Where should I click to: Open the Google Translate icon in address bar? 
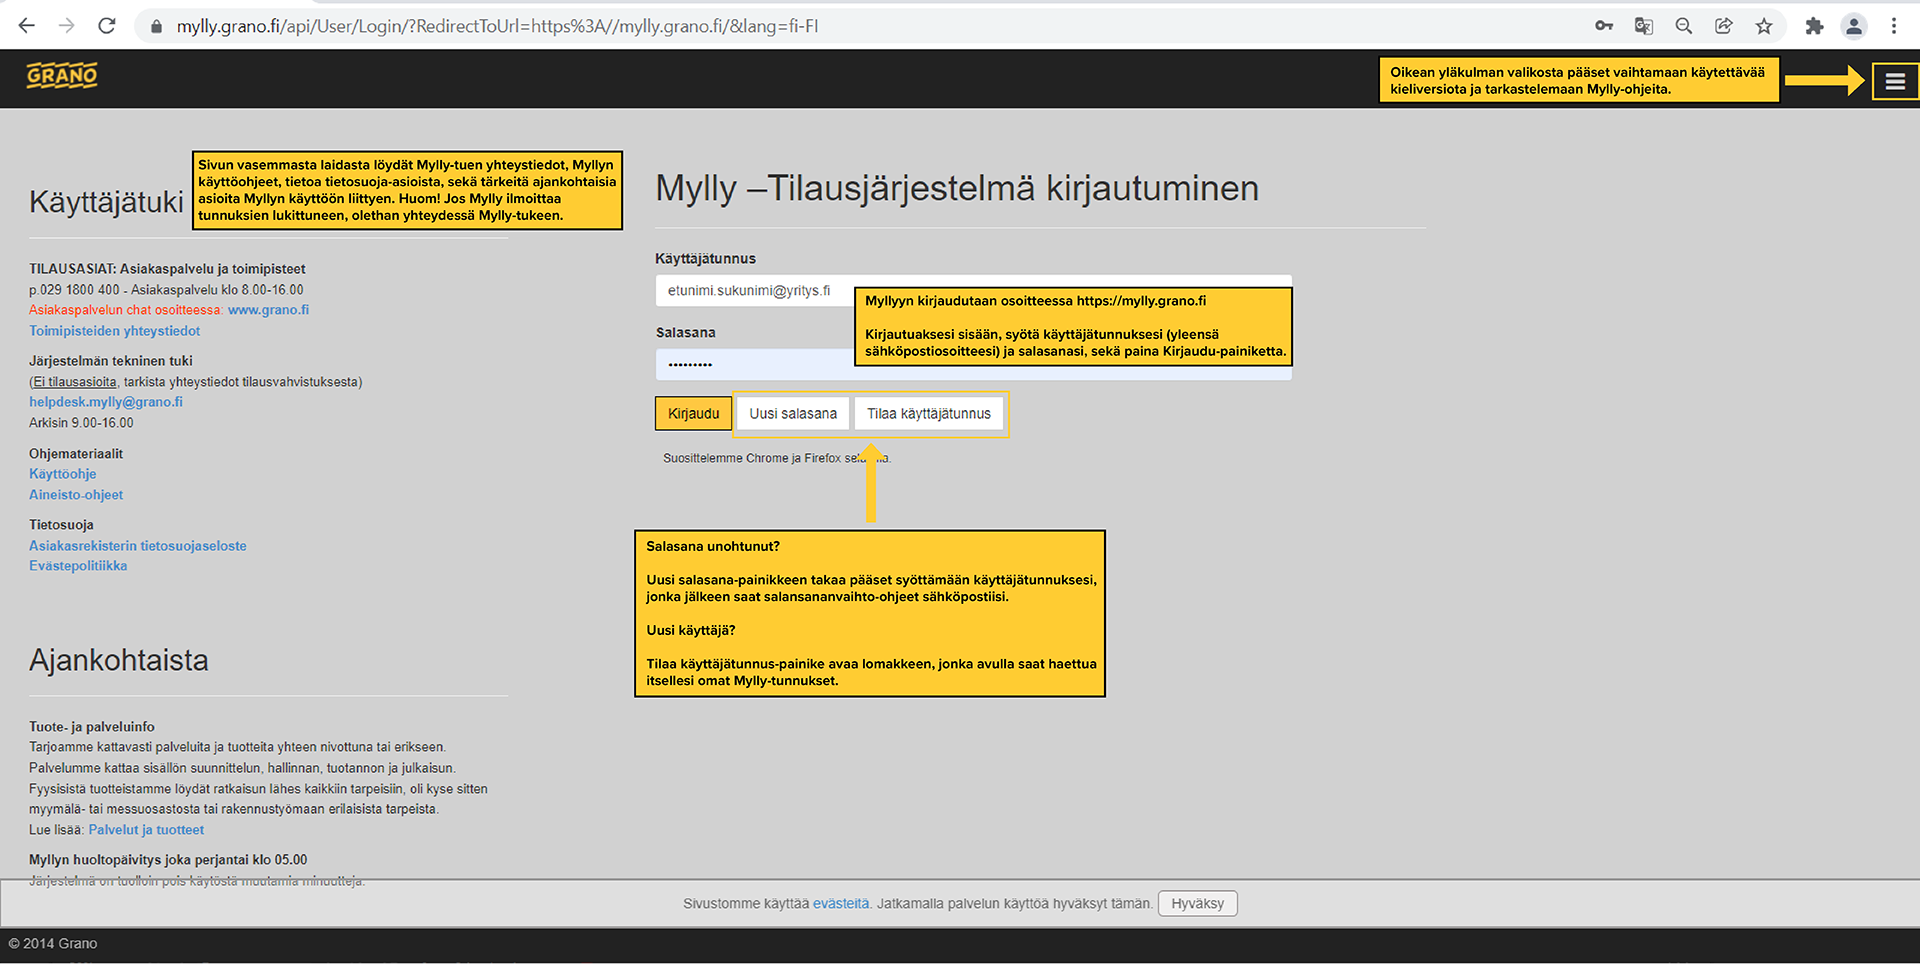(x=1644, y=26)
